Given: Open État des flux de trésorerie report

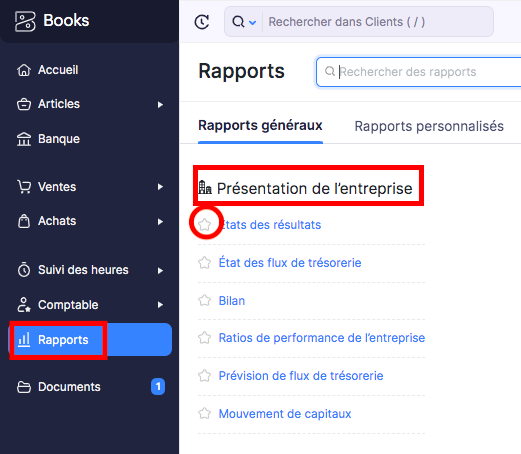Looking at the screenshot, I should tap(290, 263).
